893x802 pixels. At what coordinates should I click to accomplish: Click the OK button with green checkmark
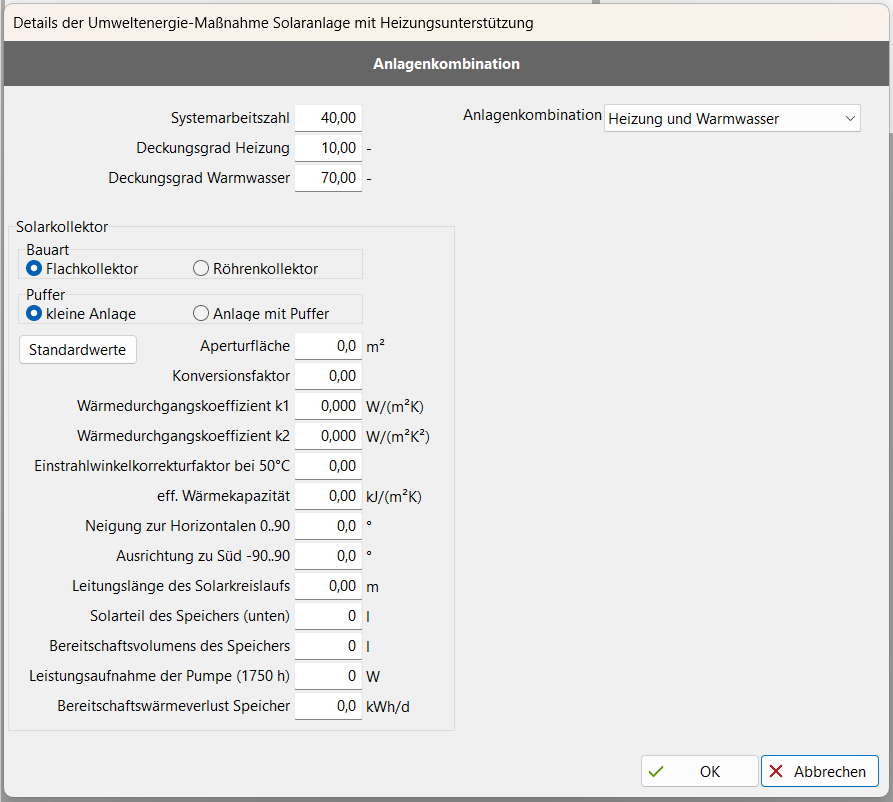click(699, 771)
